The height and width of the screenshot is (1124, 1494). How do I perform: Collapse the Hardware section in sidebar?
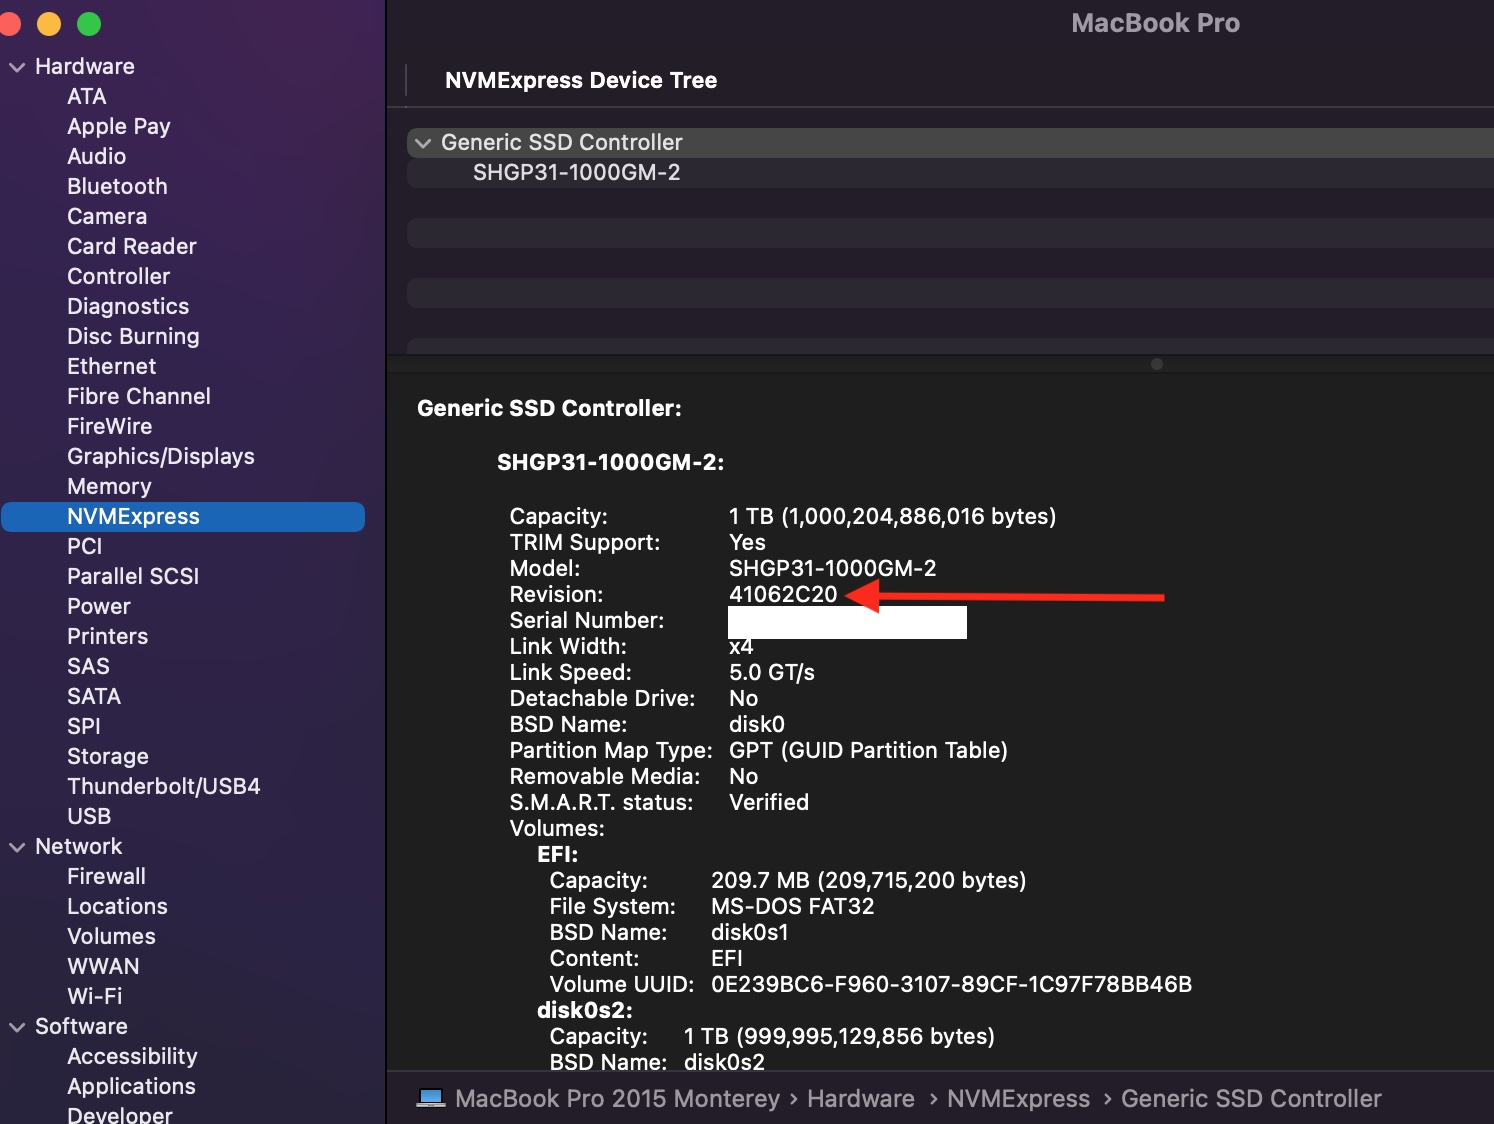(17, 67)
